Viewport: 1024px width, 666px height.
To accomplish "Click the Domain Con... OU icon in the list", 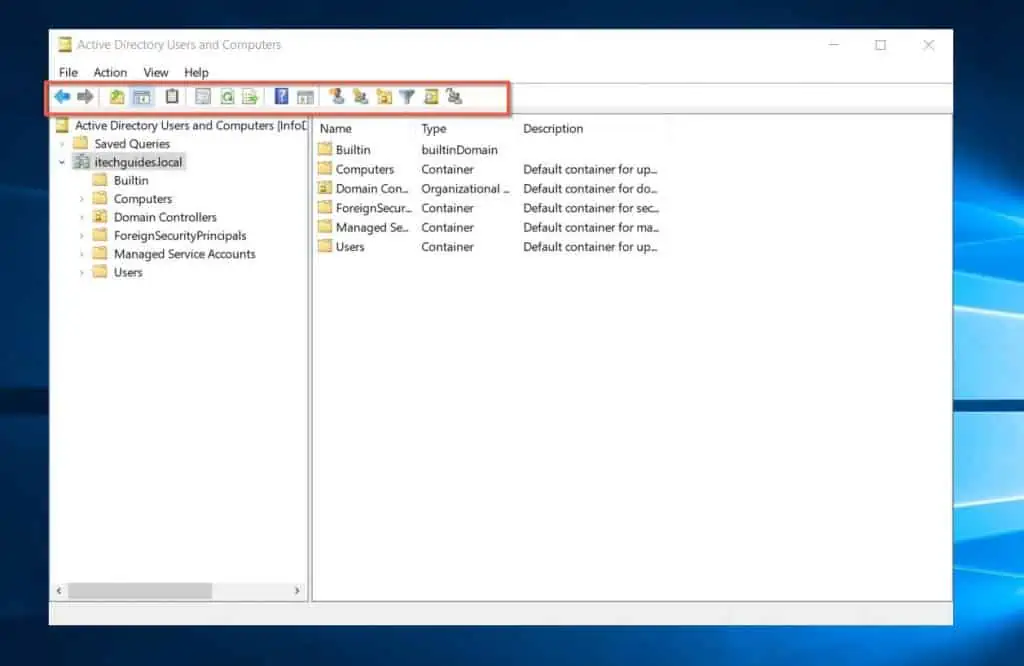I will click(x=325, y=188).
